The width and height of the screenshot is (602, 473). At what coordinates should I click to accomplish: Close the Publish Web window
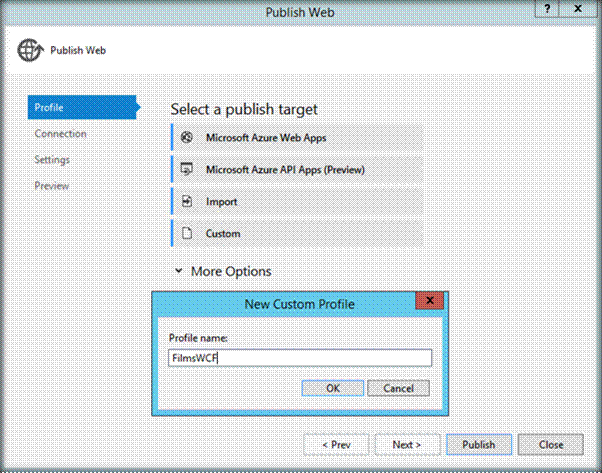pyautogui.click(x=578, y=8)
